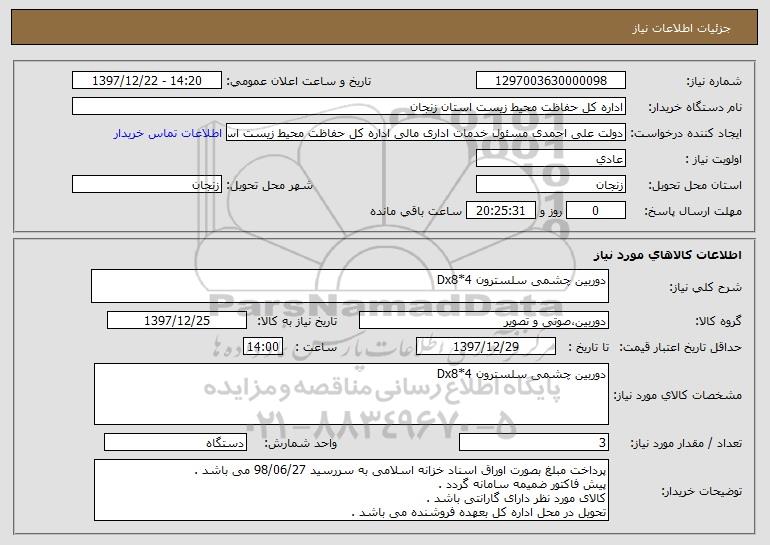The height and width of the screenshot is (545, 770).
Task: Select the اولویت نیاز field showing عادي
Action: 550,159
